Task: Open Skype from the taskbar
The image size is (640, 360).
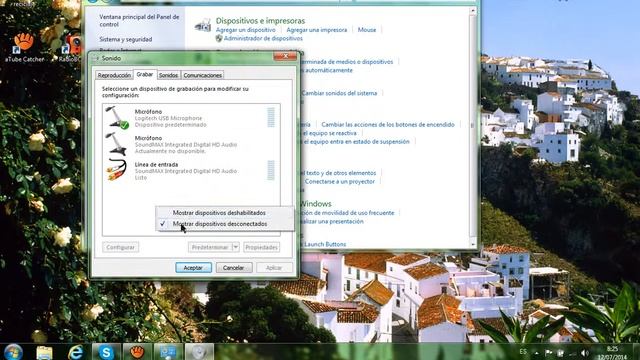Action: point(106,352)
